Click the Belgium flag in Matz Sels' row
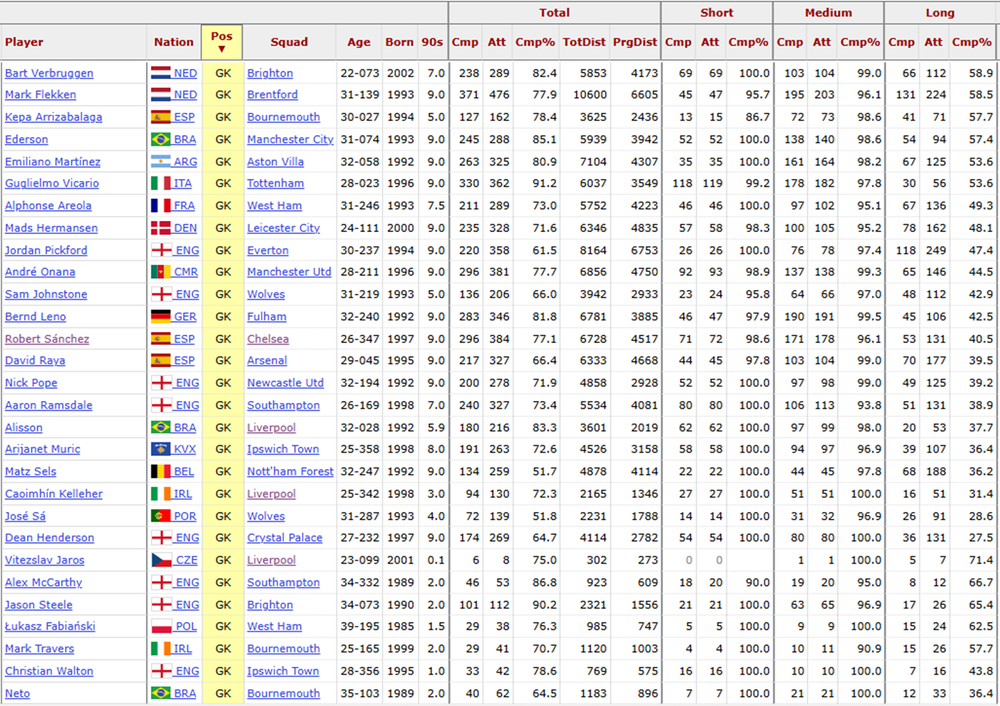This screenshot has width=1000, height=706. [x=161, y=471]
